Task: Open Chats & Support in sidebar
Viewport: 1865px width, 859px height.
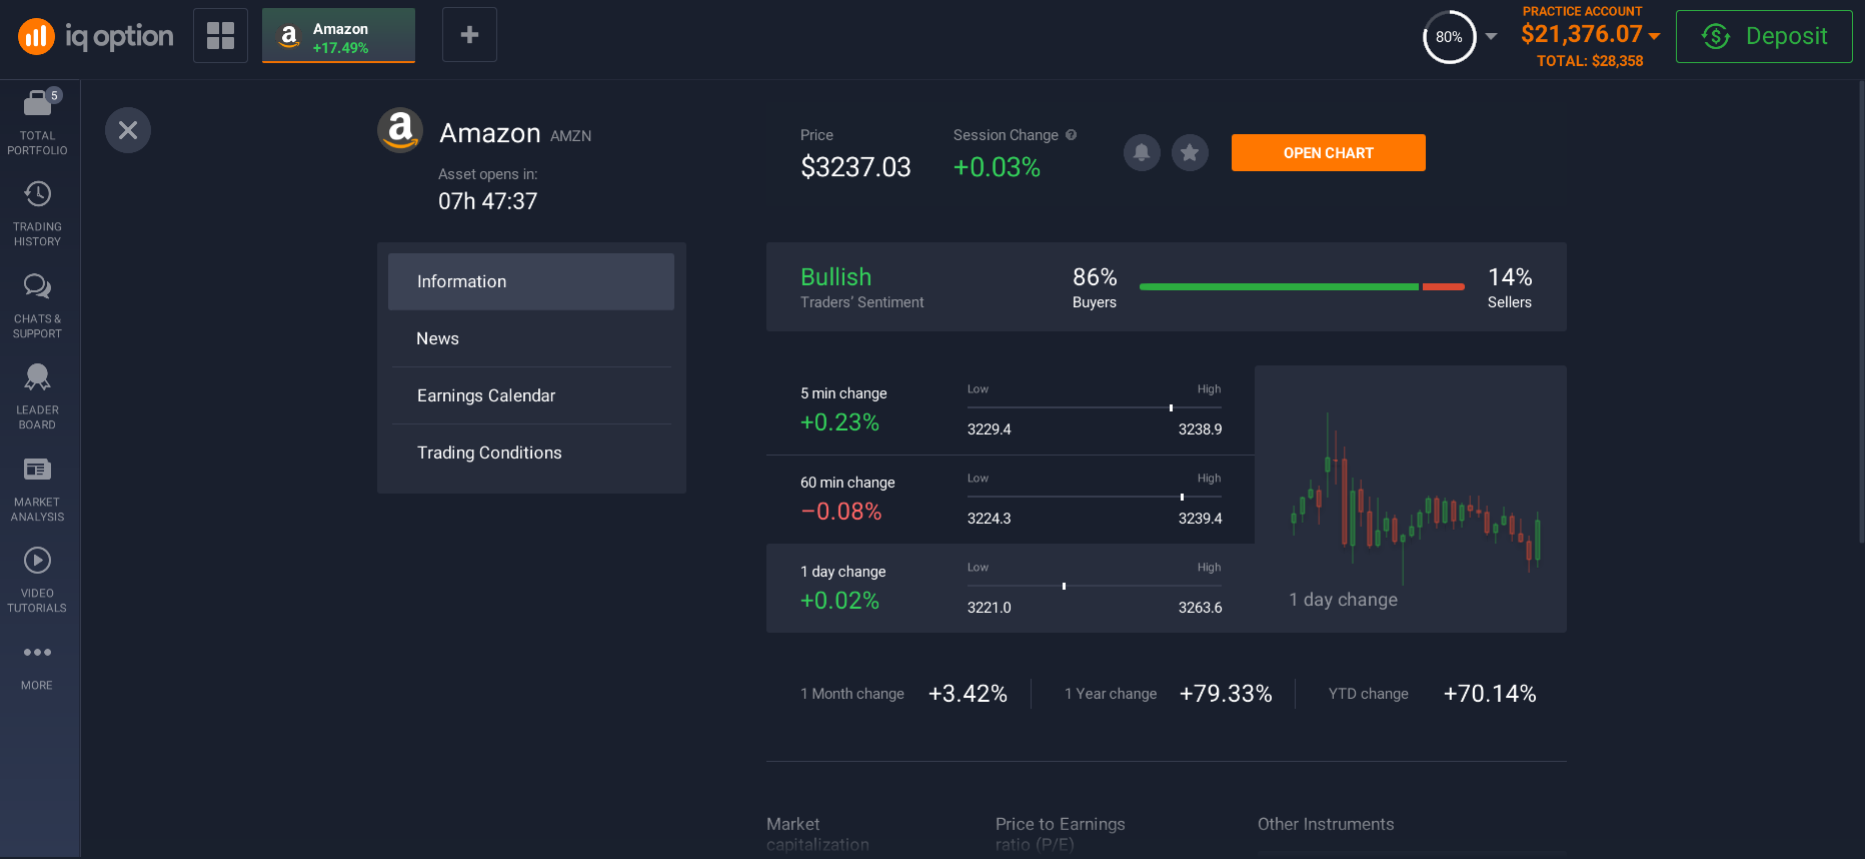Action: 37,305
